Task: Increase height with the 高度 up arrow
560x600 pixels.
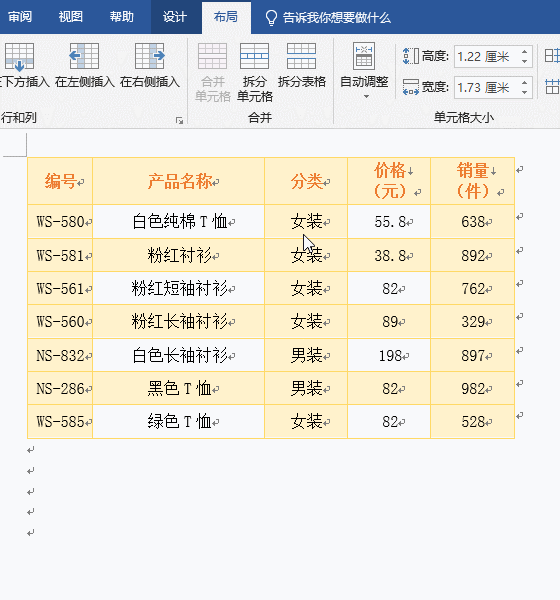Action: [524, 52]
